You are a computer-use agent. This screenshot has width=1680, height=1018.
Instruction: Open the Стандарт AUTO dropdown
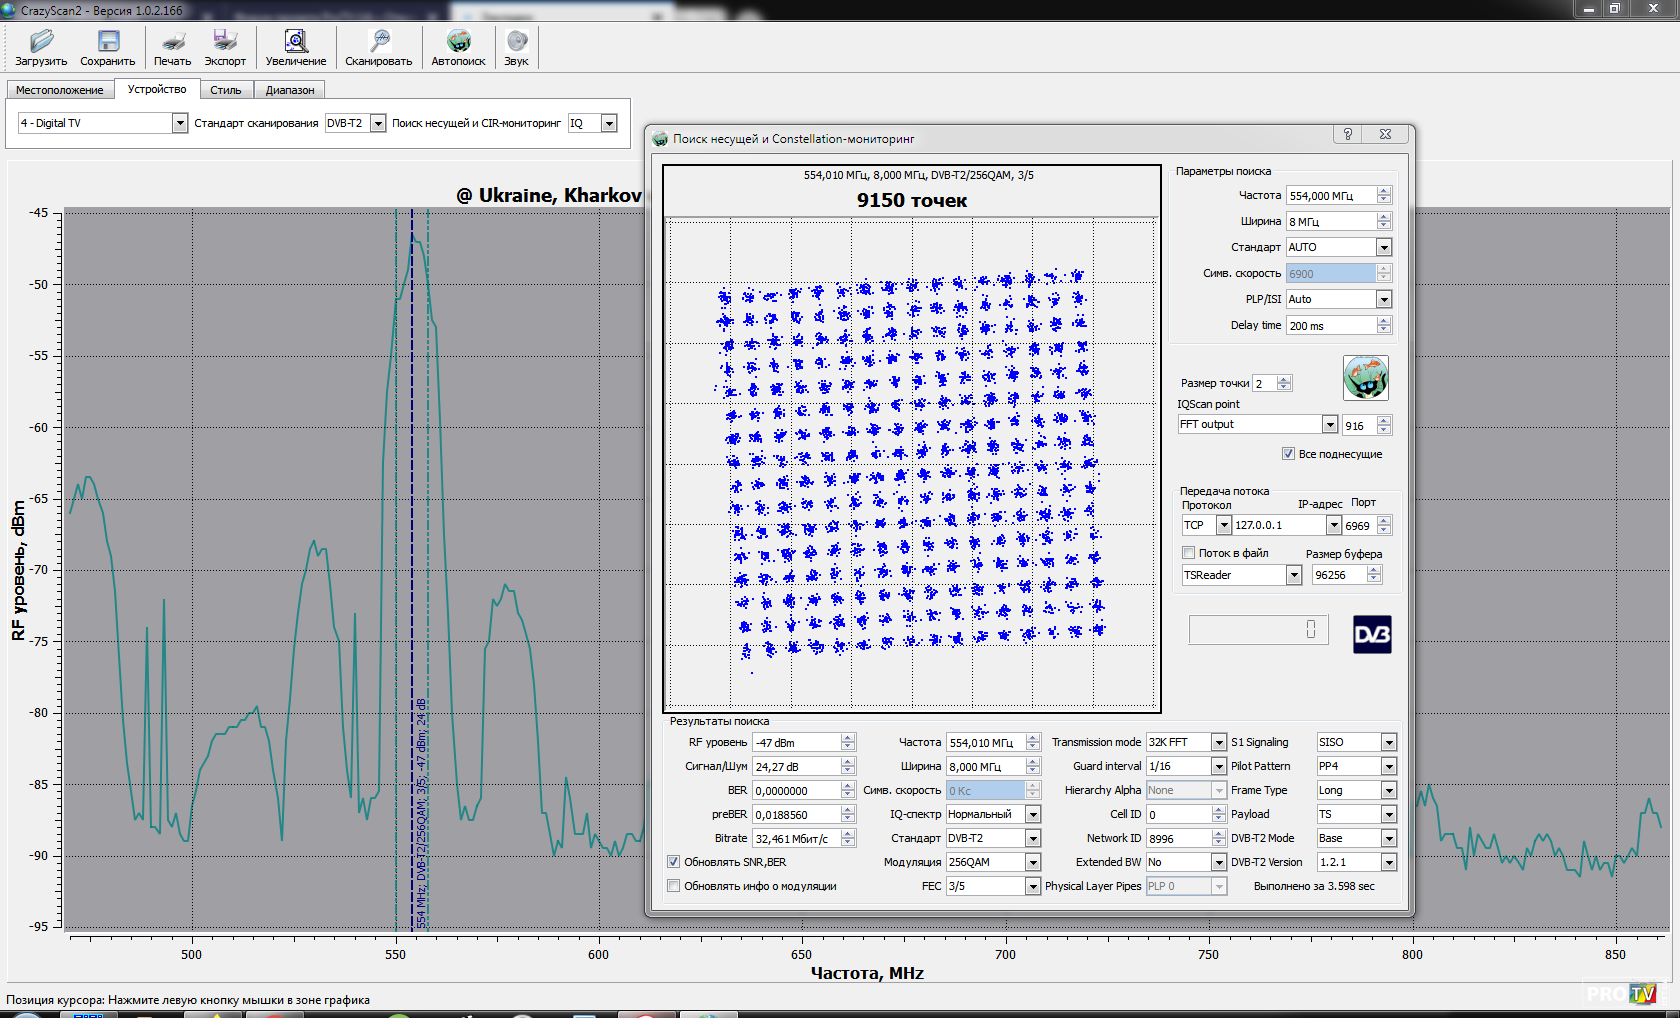click(x=1384, y=247)
